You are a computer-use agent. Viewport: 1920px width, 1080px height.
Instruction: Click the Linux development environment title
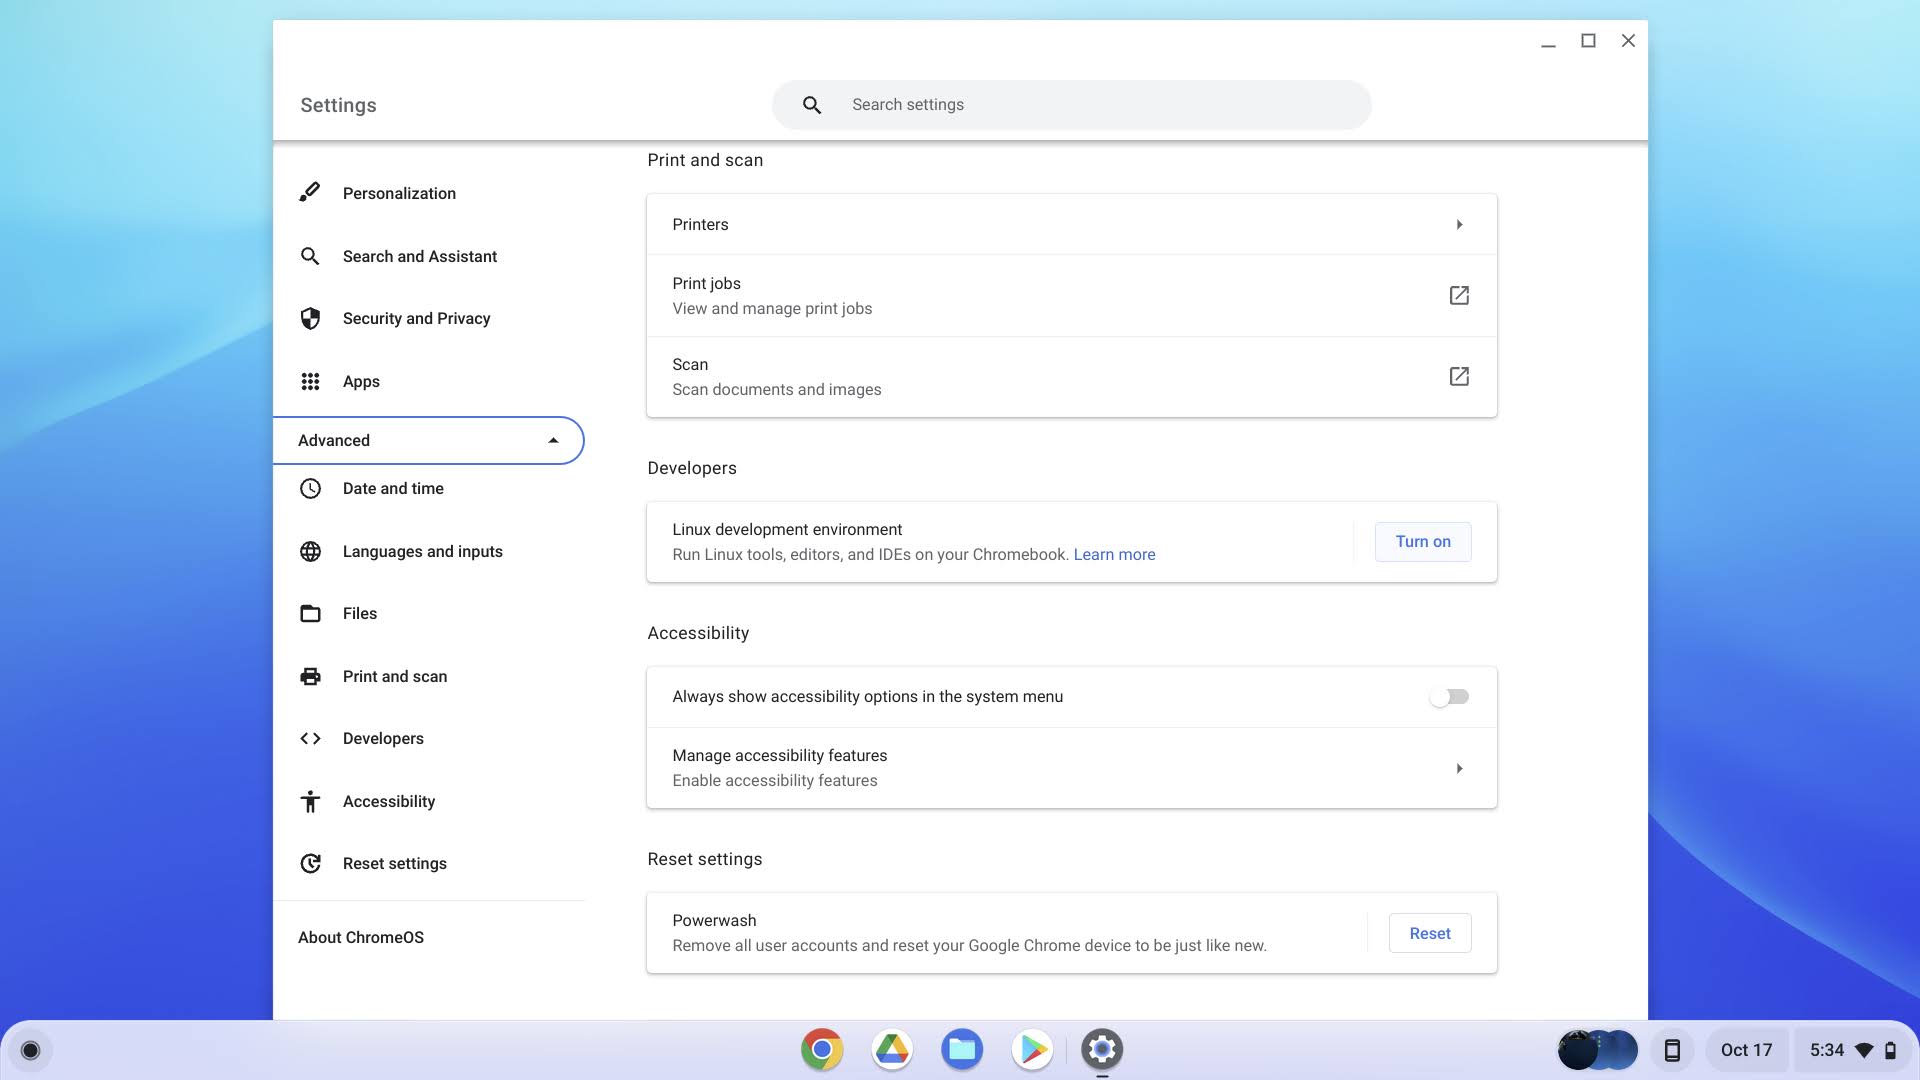point(787,529)
